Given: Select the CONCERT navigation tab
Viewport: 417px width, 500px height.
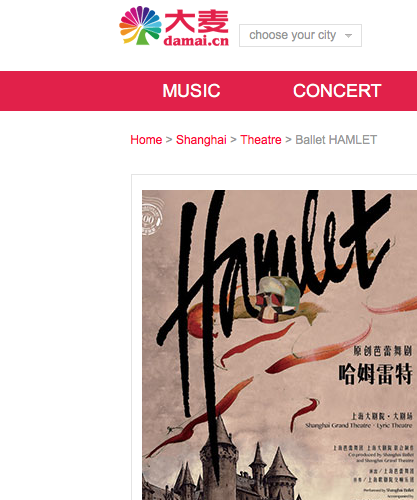Looking at the screenshot, I should [x=337, y=91].
